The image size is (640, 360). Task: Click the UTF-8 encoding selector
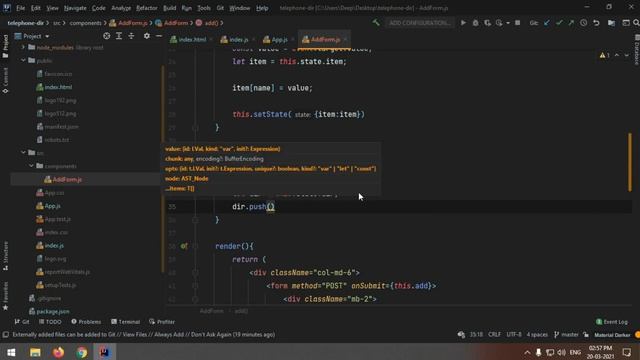514,334
